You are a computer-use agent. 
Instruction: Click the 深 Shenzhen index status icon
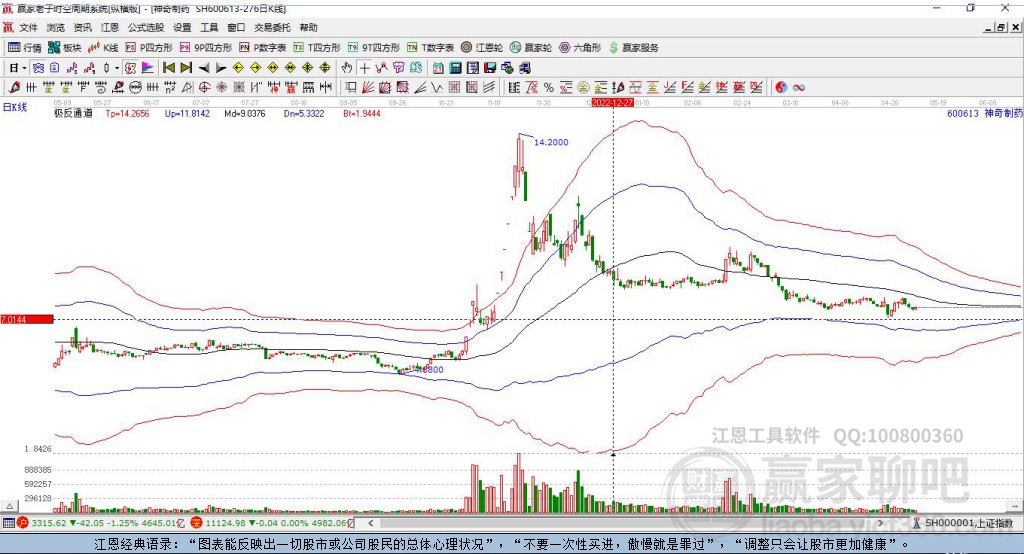pos(197,523)
